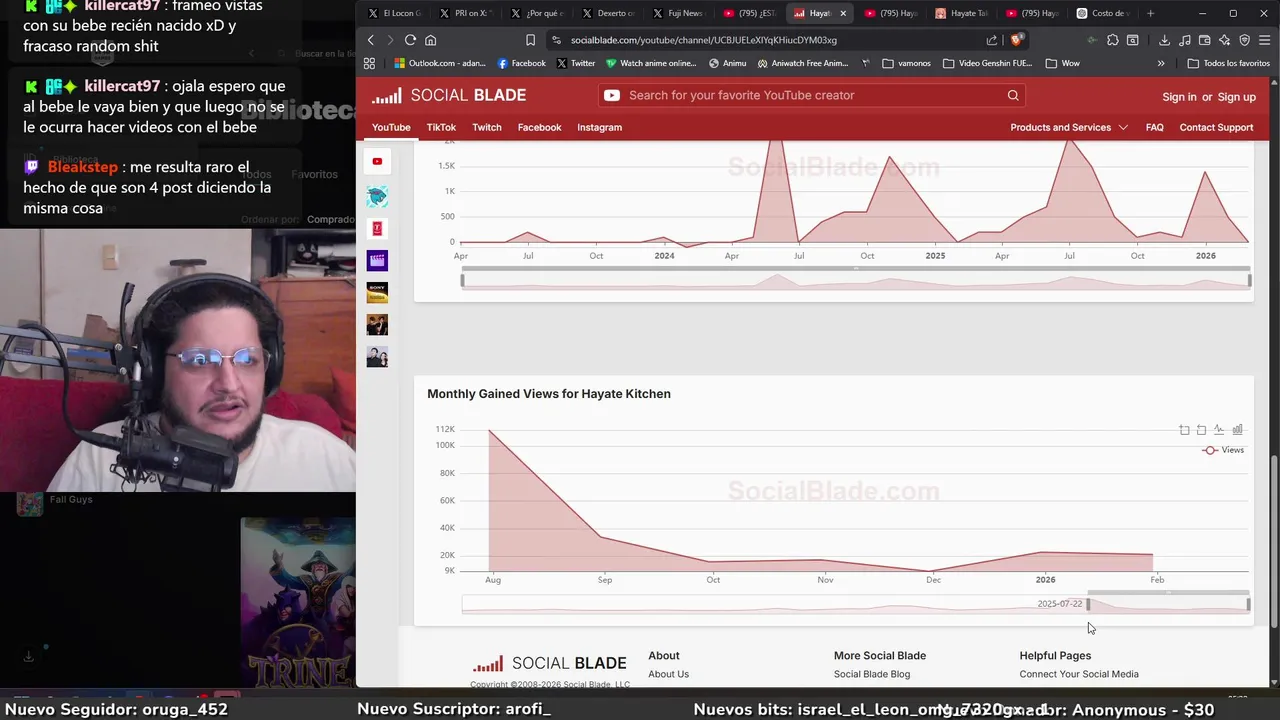Click the browser address bar URL

(704, 40)
